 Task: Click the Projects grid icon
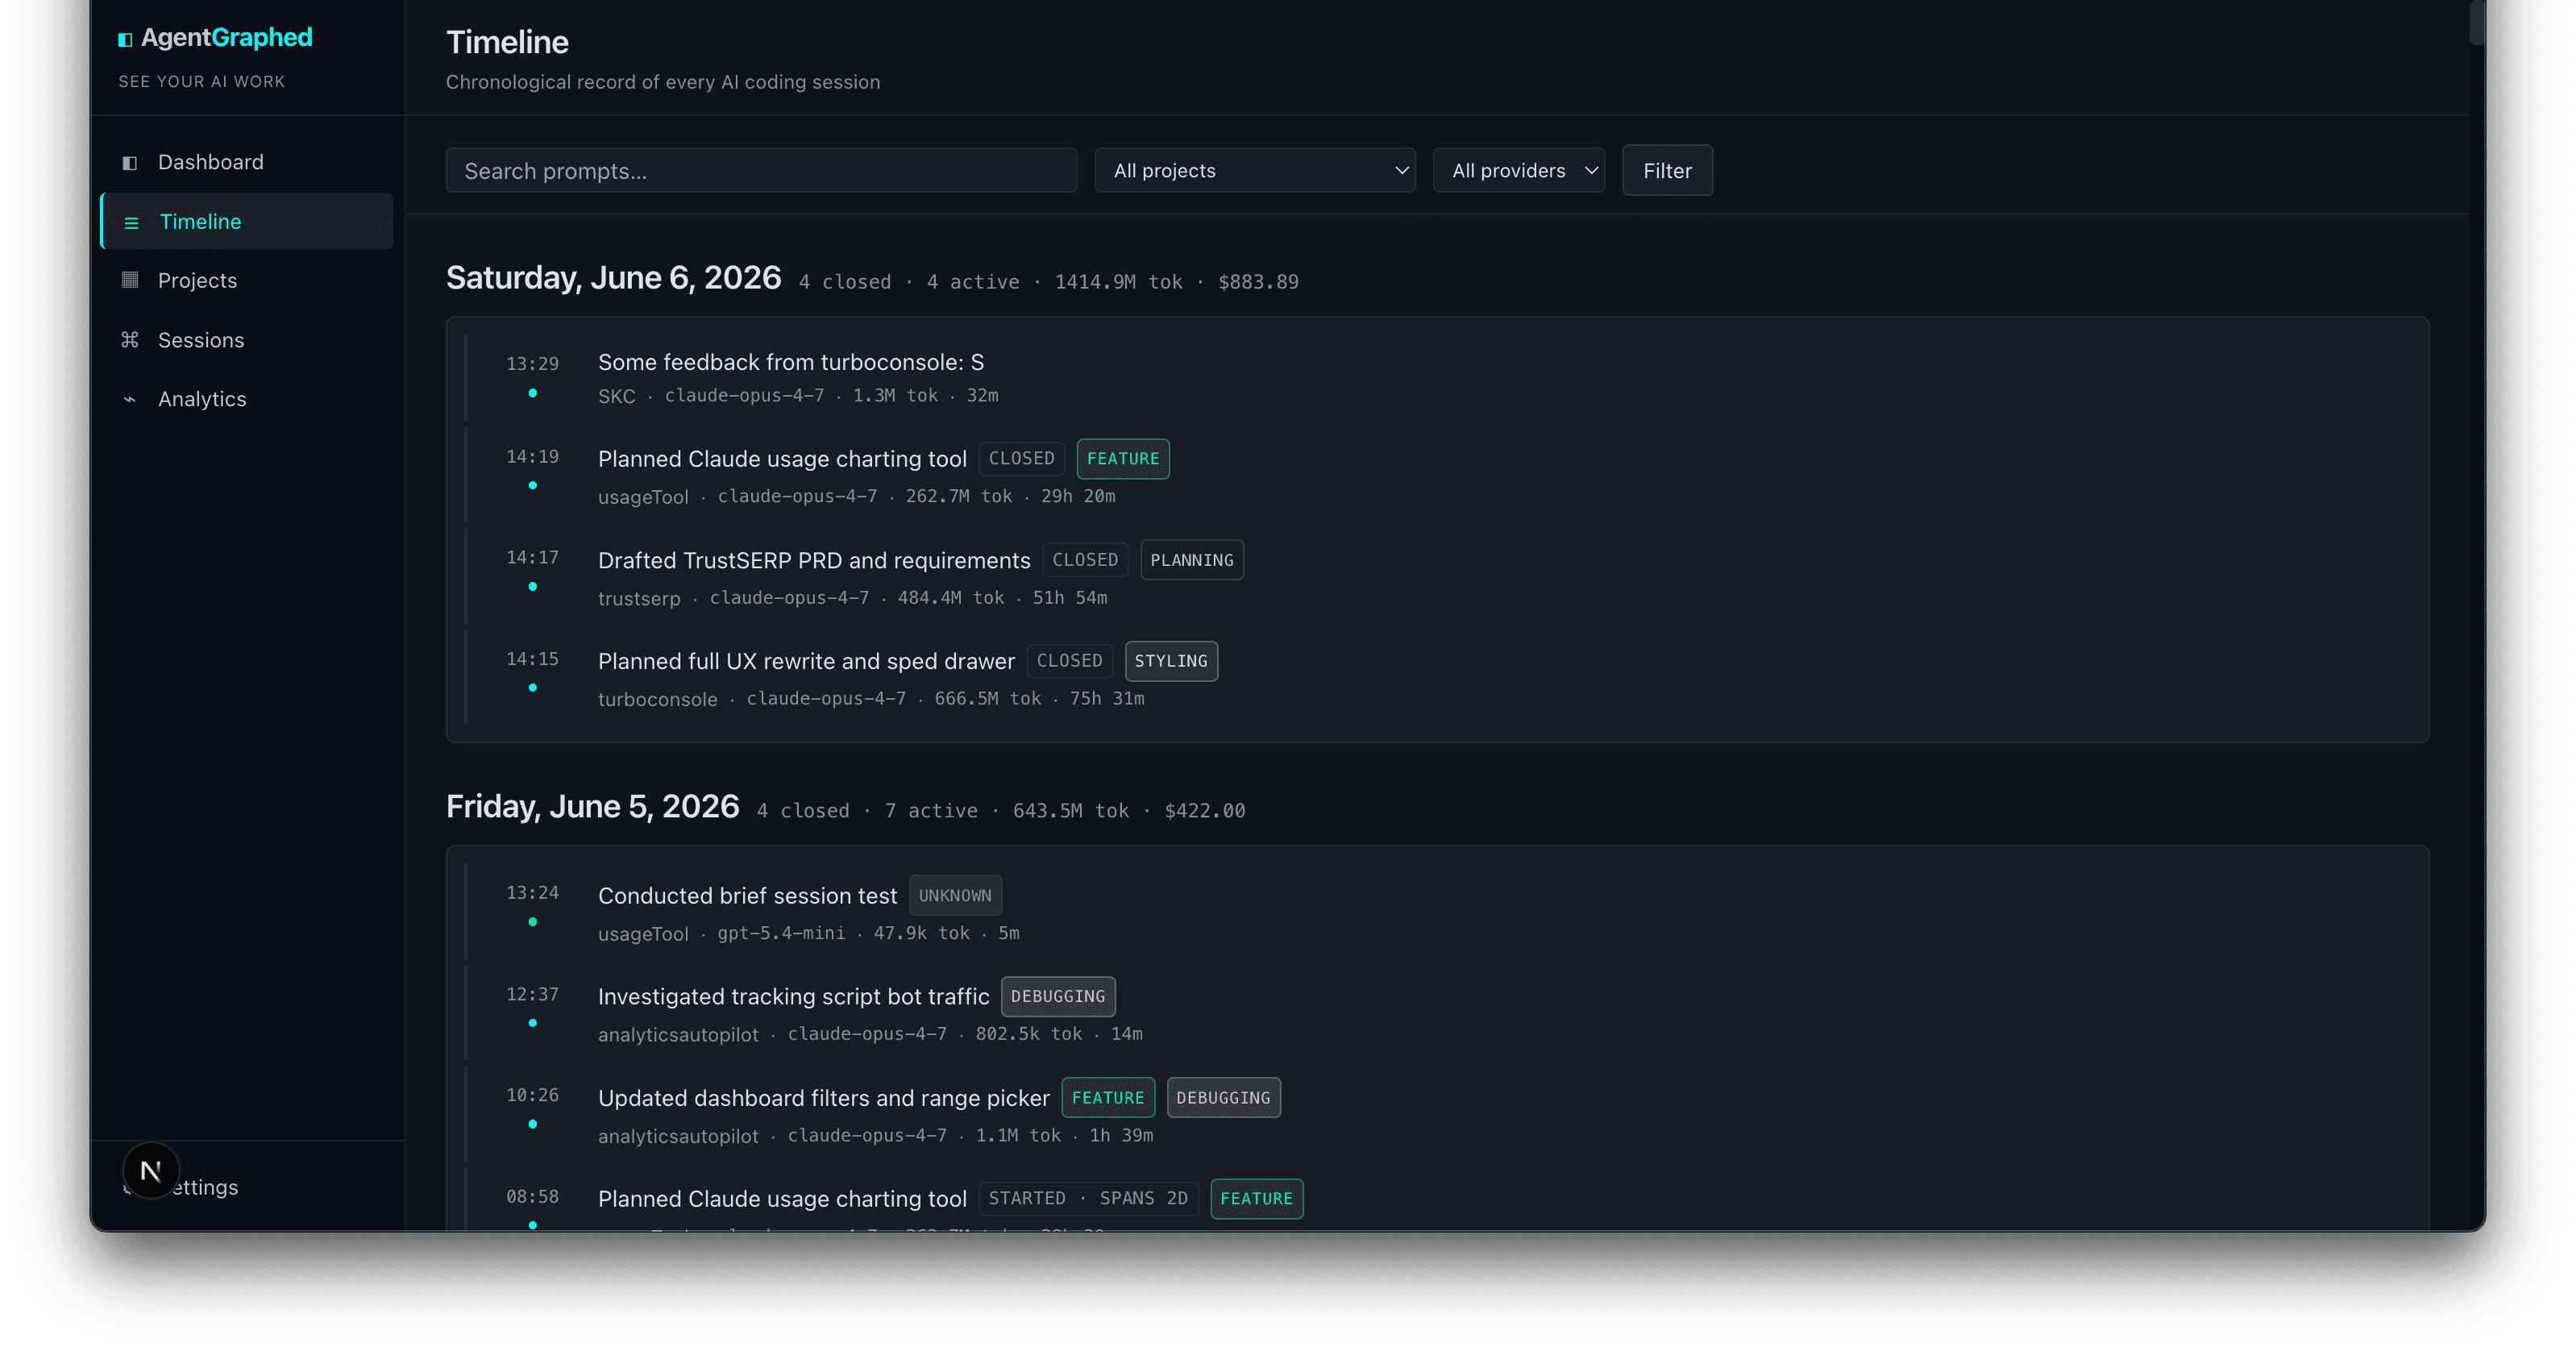tap(129, 280)
